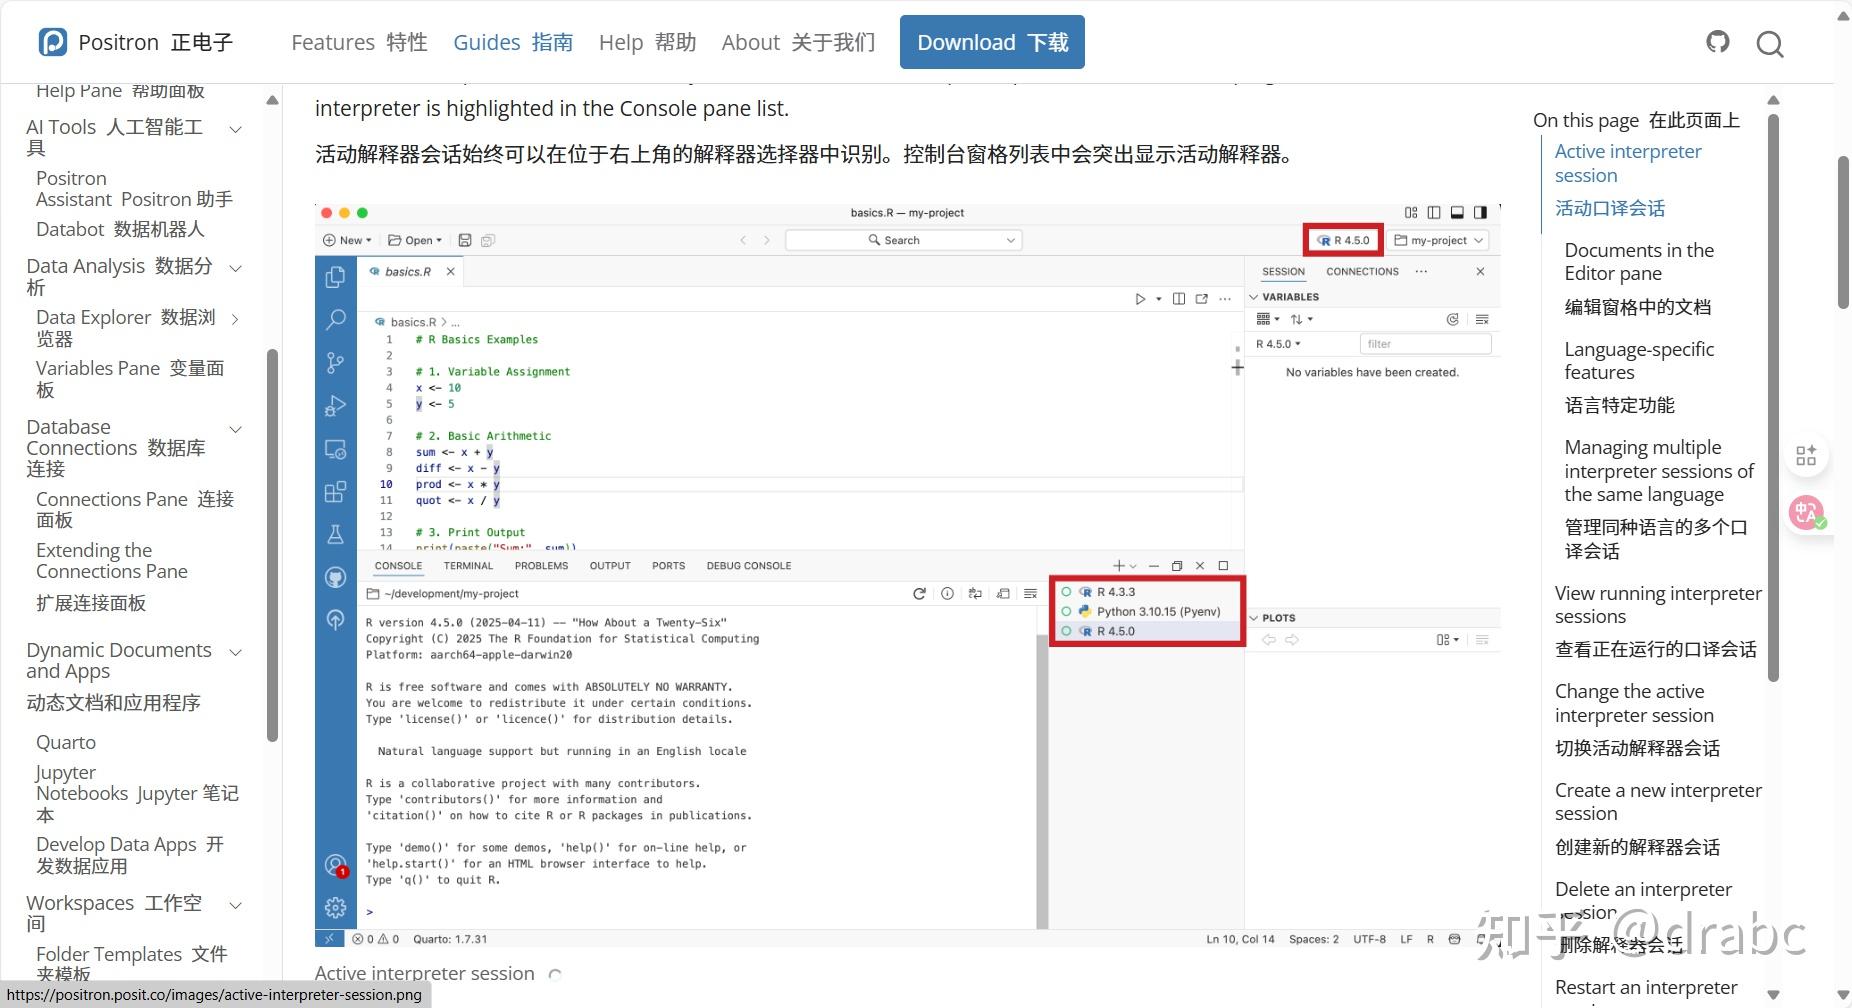Open the Guides nav menu
1852x1008 pixels.
513,42
